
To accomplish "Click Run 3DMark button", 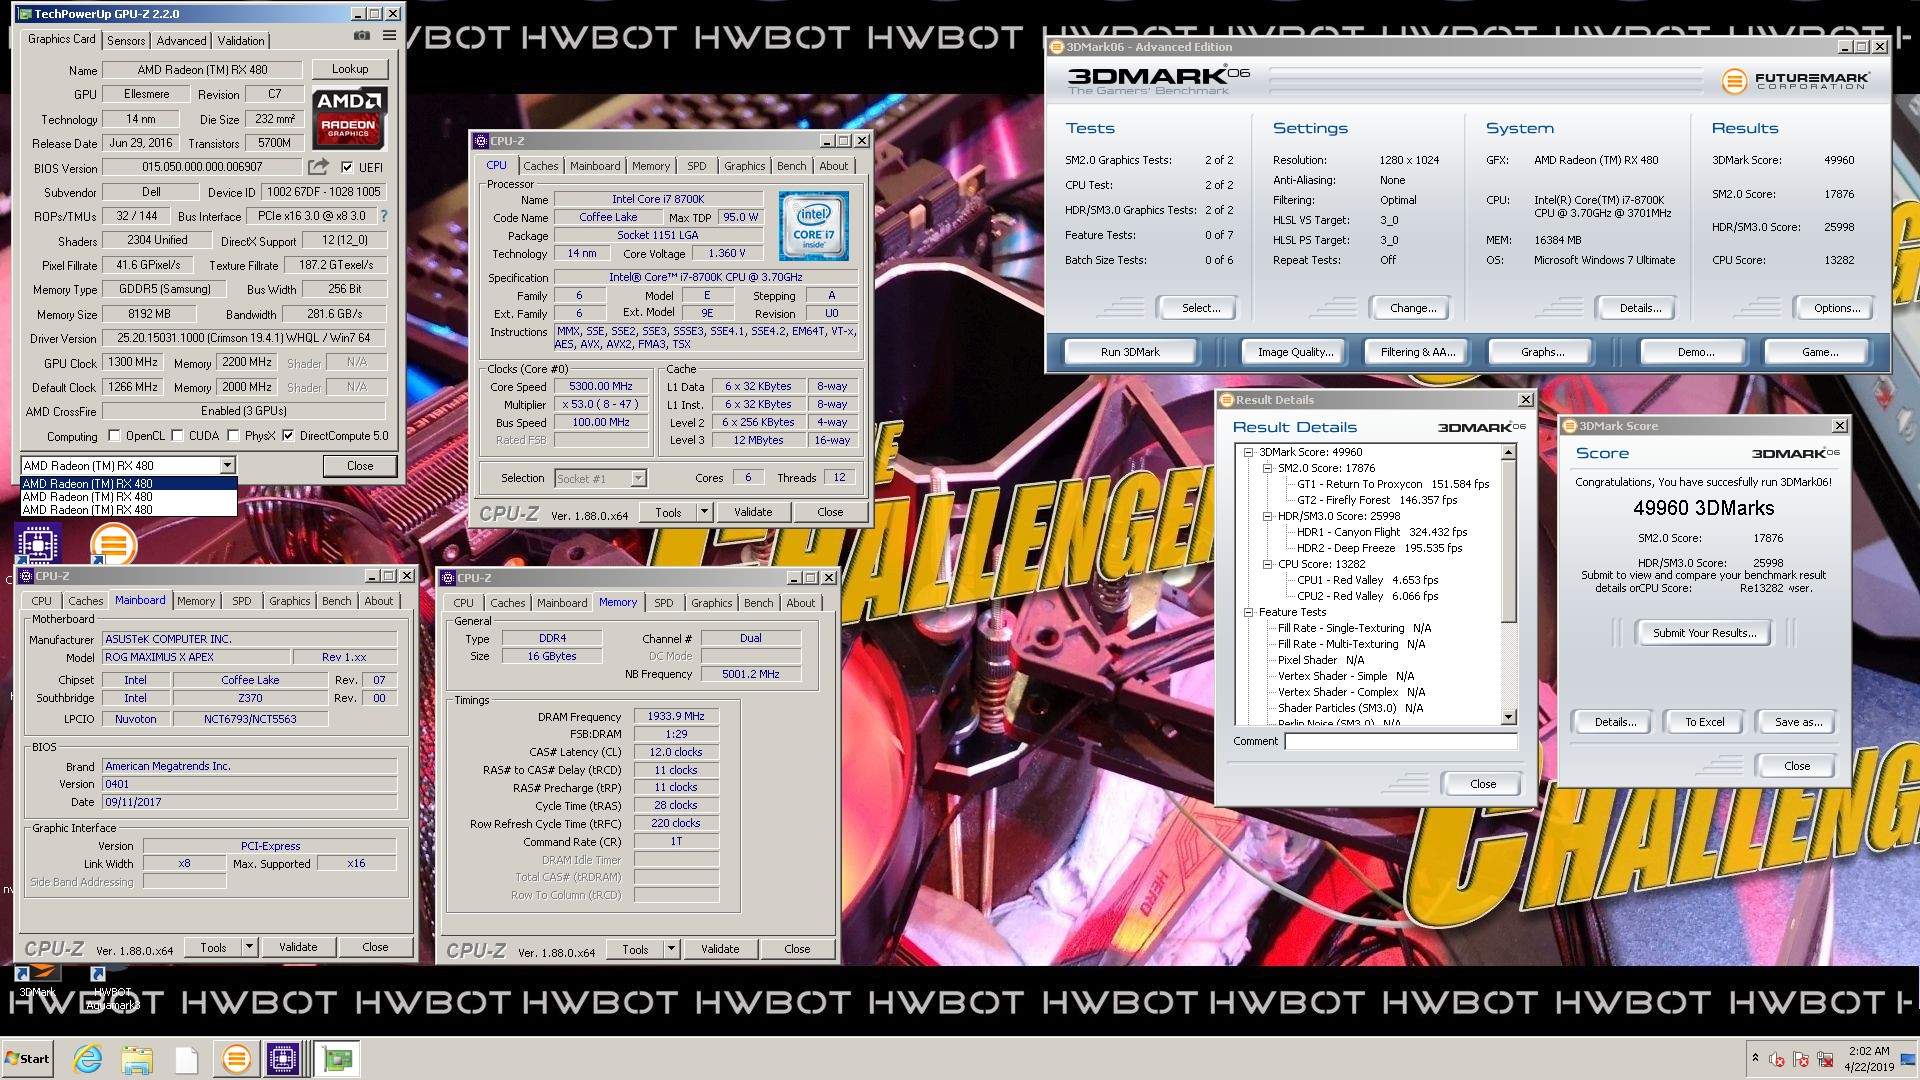I will click(1130, 352).
